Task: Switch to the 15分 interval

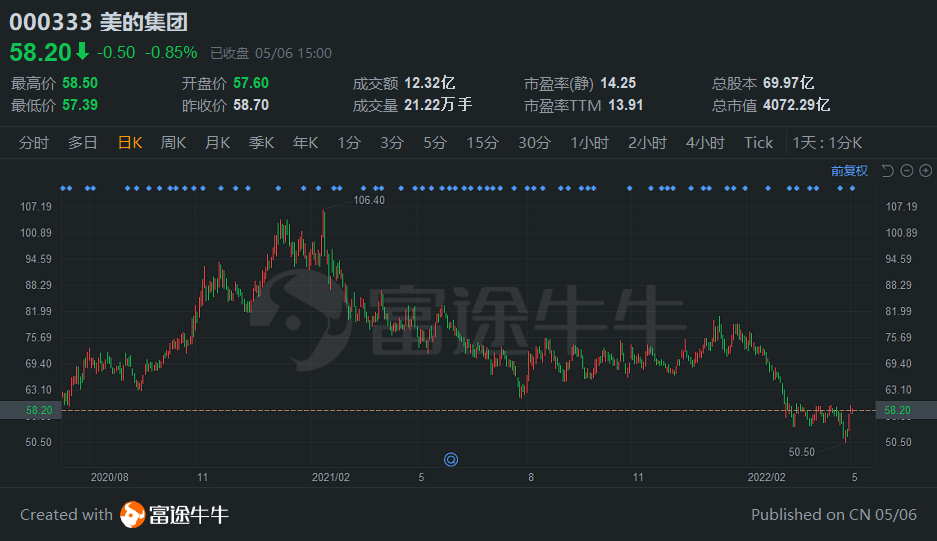Action: (482, 143)
